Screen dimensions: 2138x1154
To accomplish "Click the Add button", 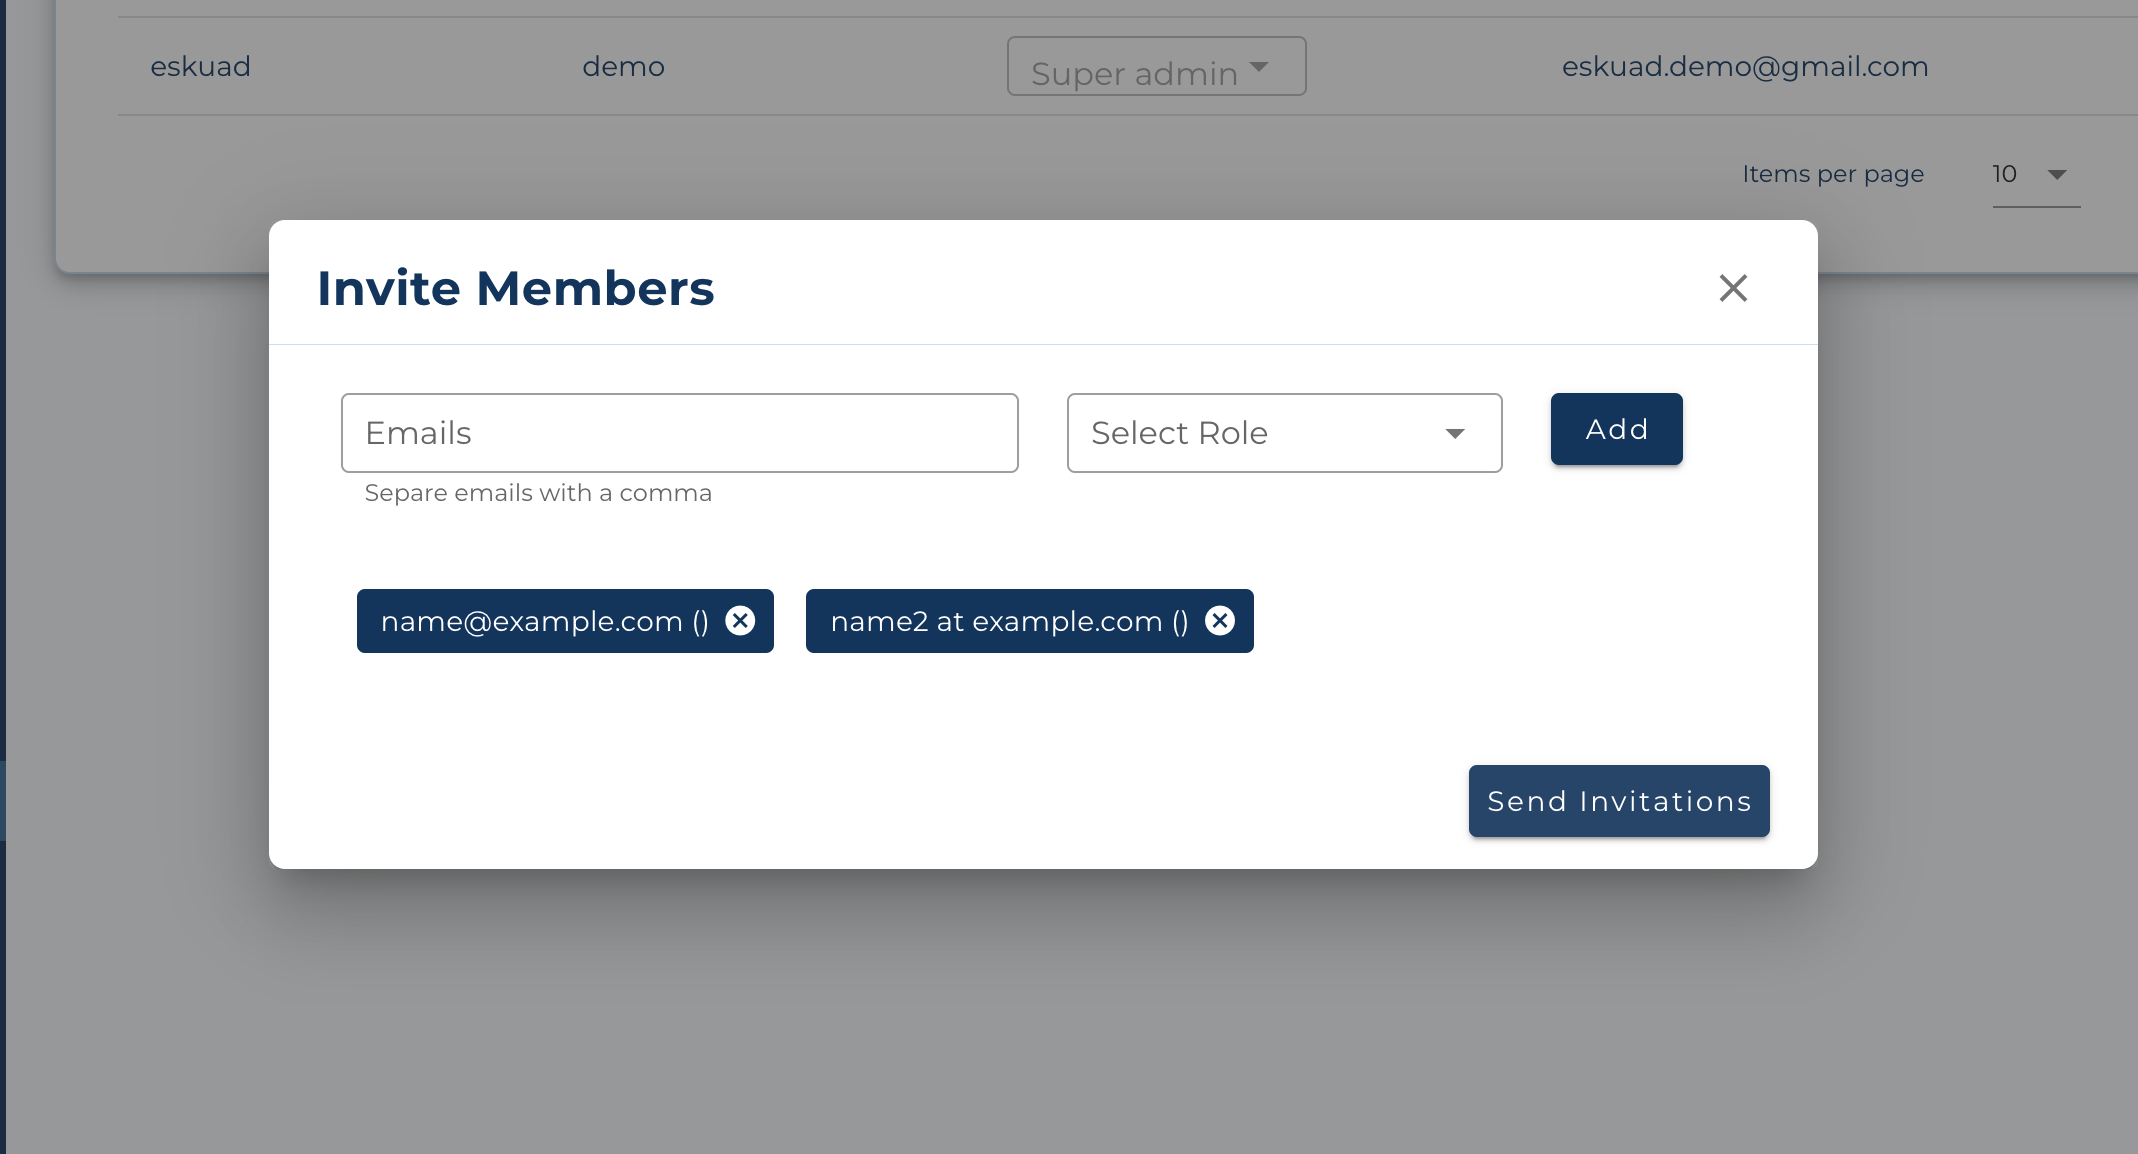I will tap(1617, 429).
